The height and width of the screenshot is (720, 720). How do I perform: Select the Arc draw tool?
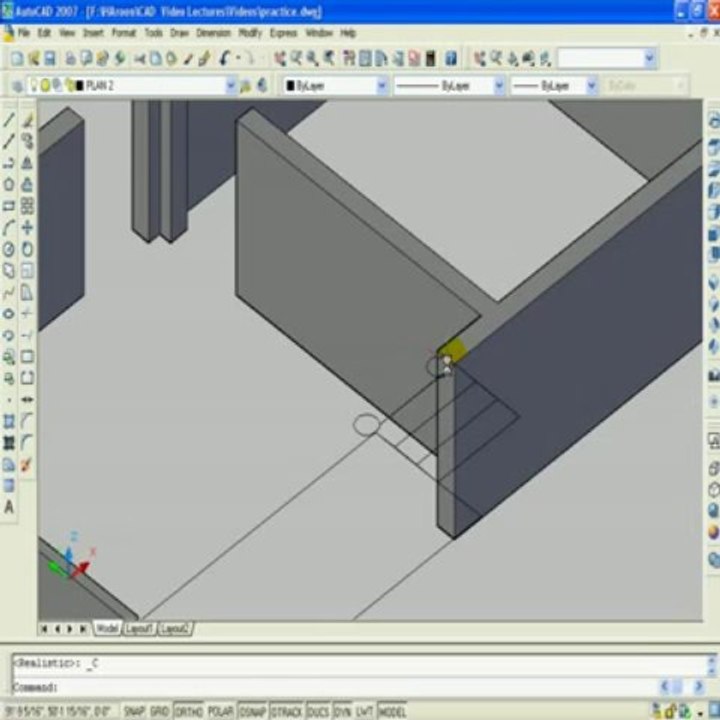[9, 228]
